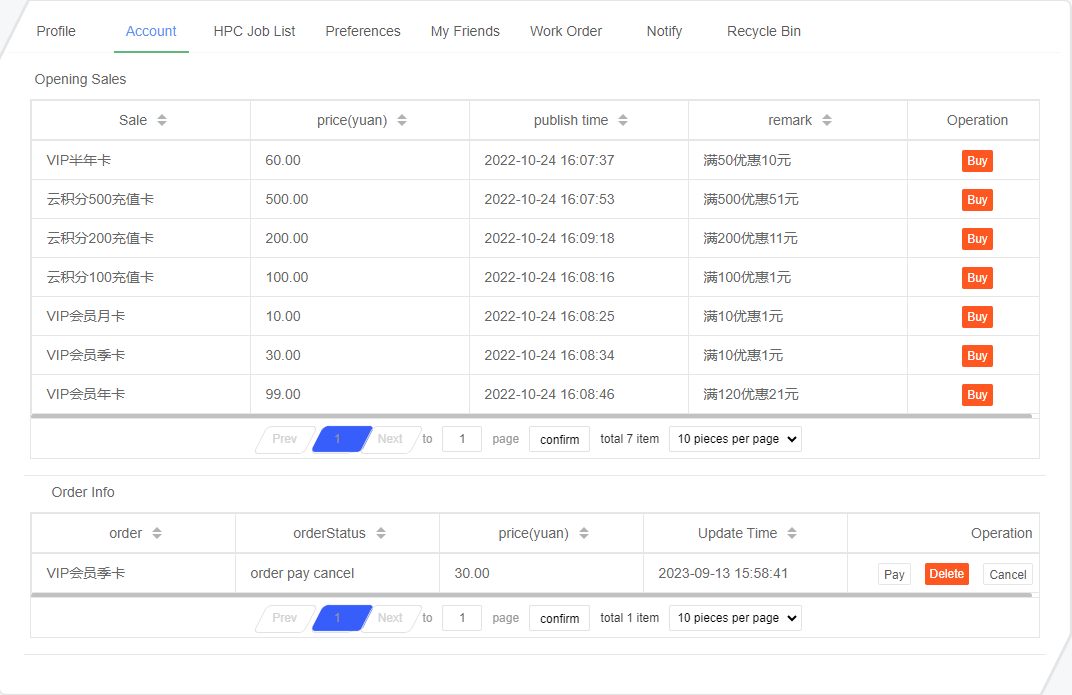Viewport: 1072px width, 695px height.
Task: Buy the 云积分200充值卡 item
Action: tap(977, 239)
